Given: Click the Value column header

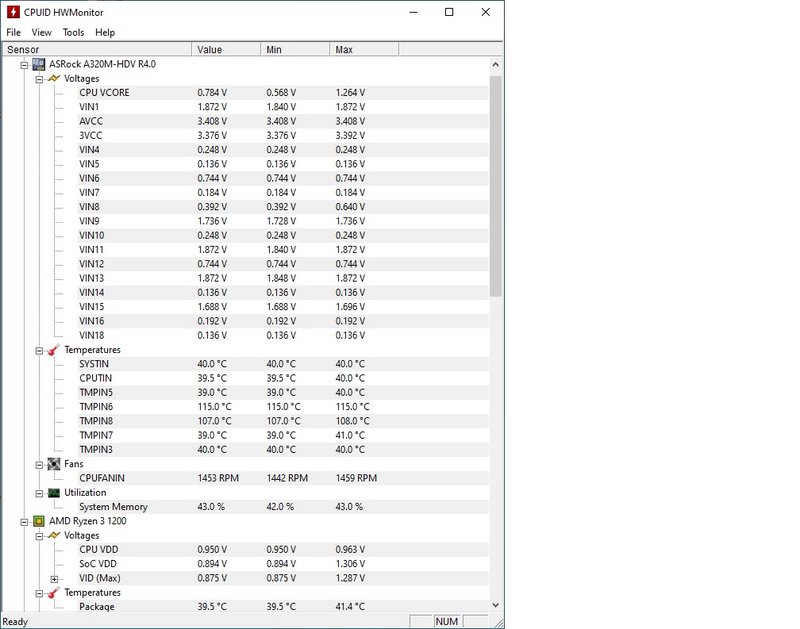Looking at the screenshot, I should click(226, 49).
